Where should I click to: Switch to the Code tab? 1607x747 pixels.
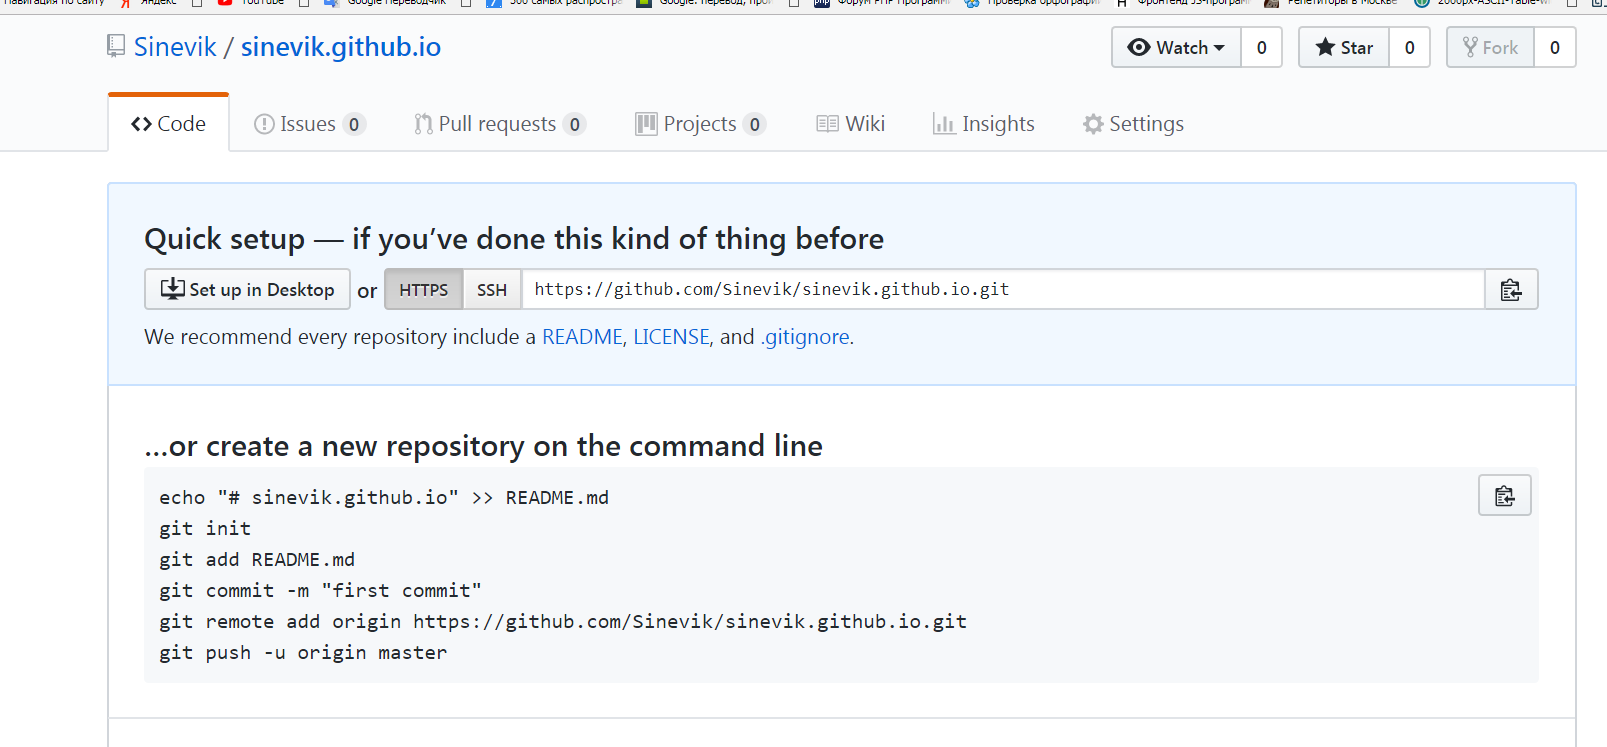coord(169,124)
